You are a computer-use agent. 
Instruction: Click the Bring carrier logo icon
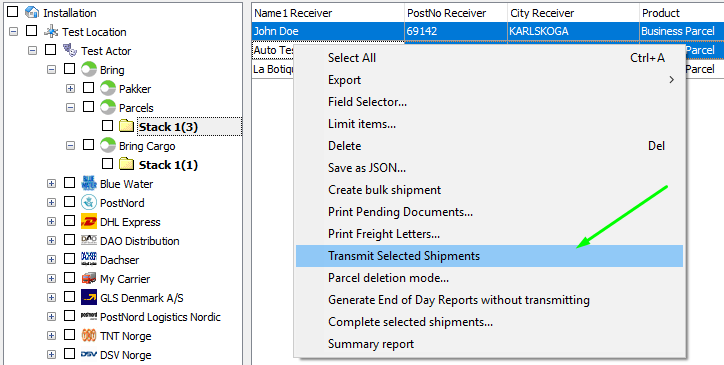pos(89,69)
